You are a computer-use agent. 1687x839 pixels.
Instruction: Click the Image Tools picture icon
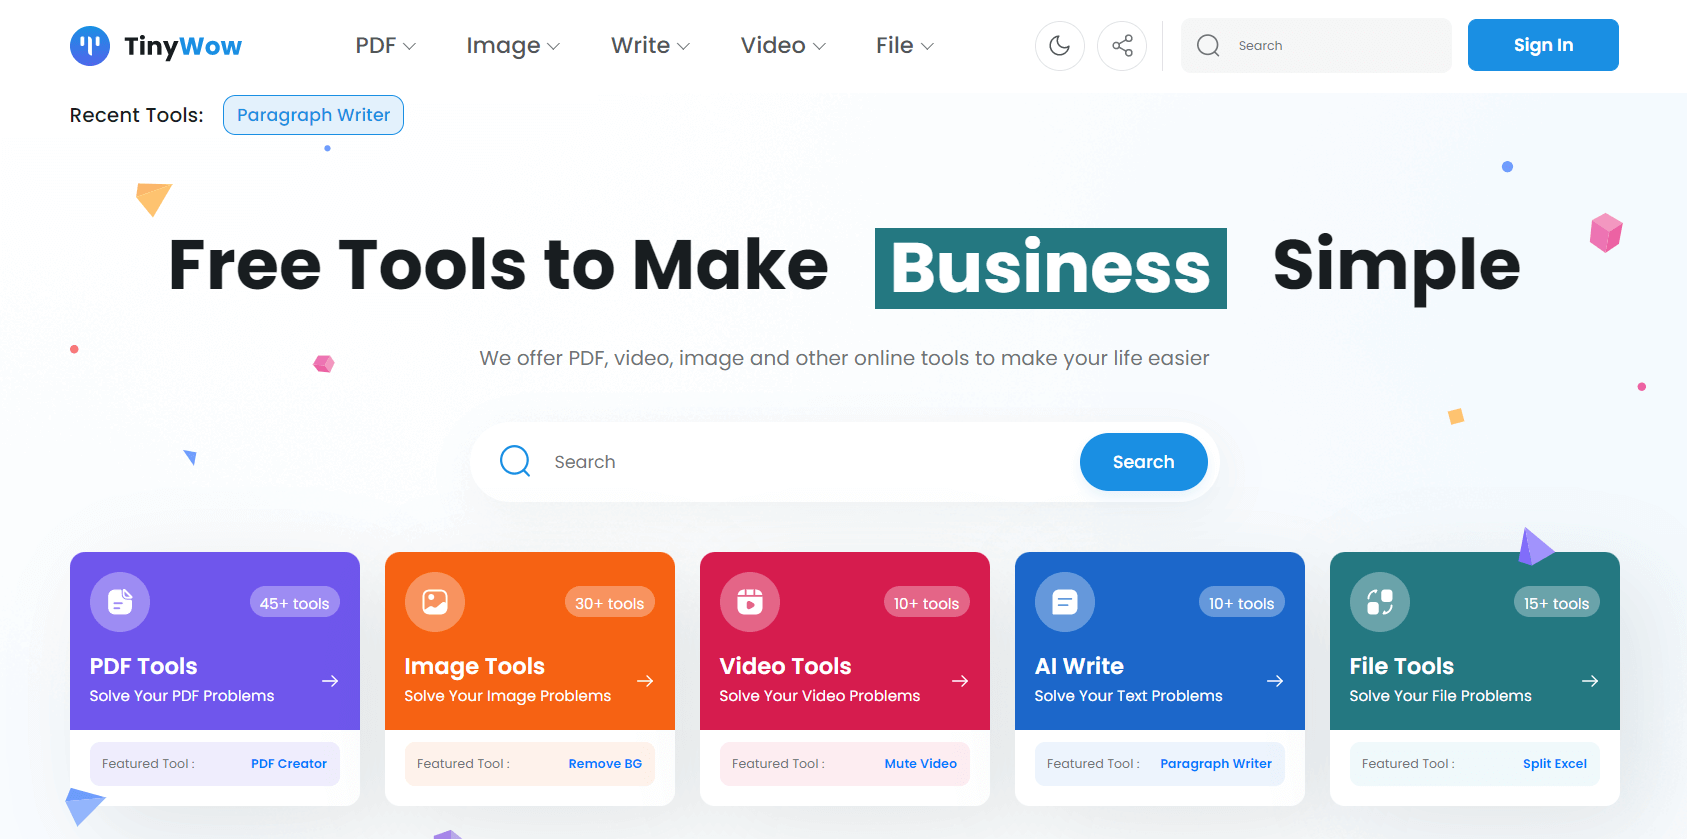coord(435,602)
